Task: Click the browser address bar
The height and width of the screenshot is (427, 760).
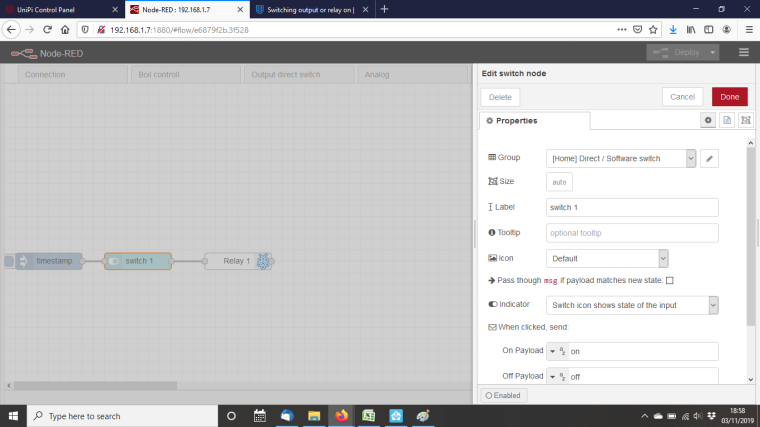Action: click(359, 30)
